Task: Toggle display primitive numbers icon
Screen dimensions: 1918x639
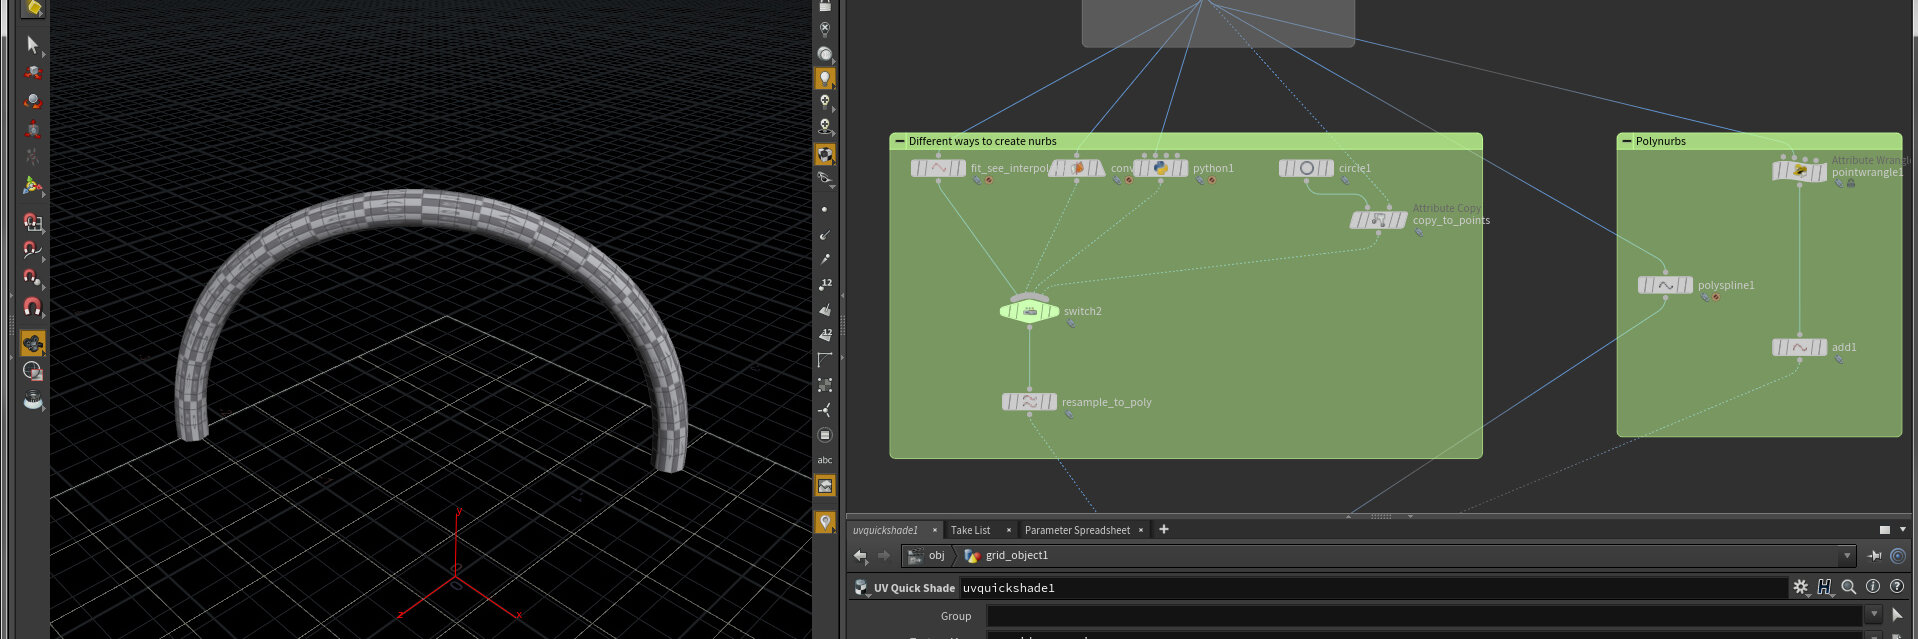Action: [825, 334]
